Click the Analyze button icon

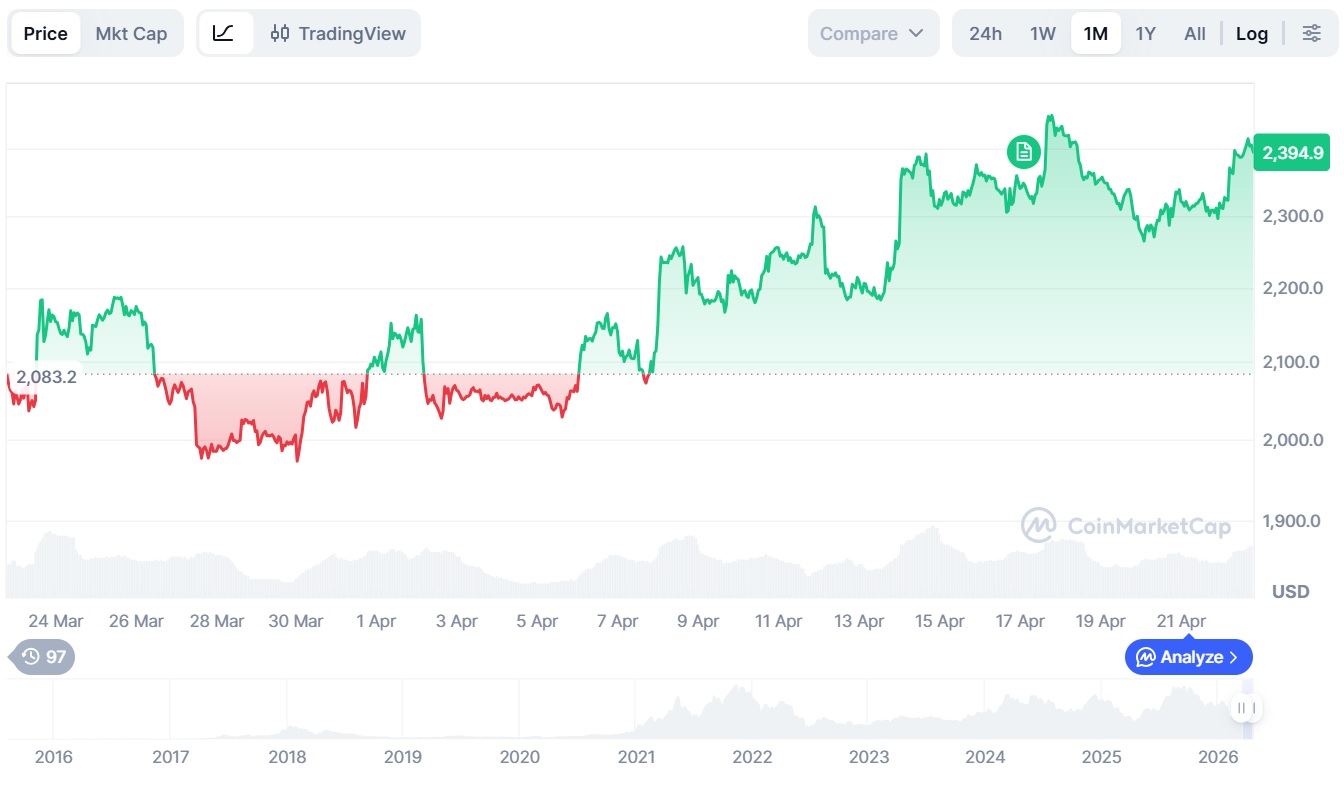pyautogui.click(x=1145, y=657)
